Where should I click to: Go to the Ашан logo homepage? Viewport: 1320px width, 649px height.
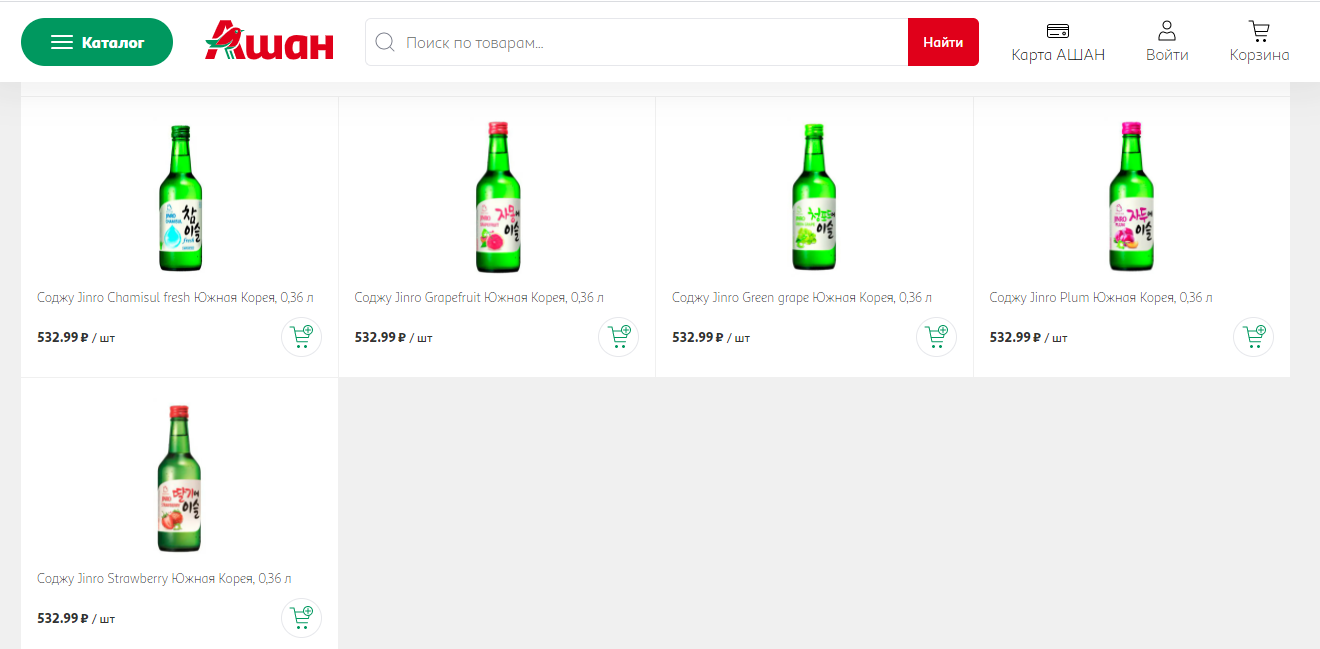(270, 42)
